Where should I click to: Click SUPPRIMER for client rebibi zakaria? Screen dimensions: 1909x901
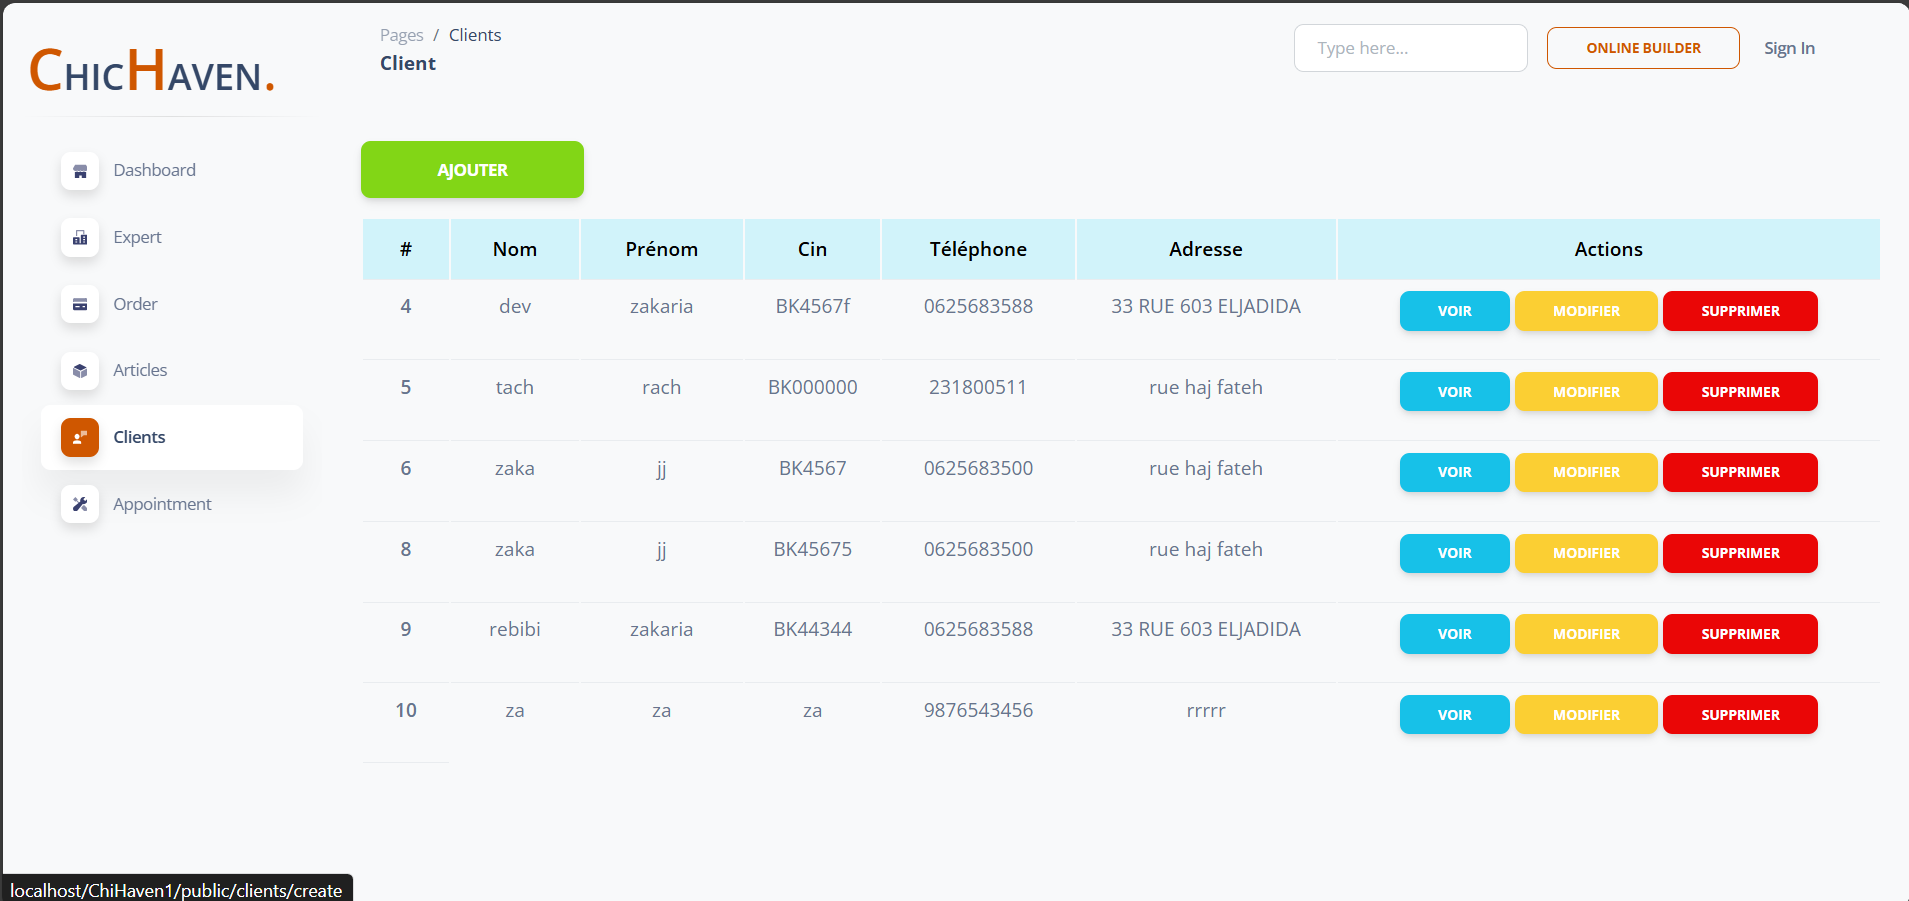[x=1740, y=634]
